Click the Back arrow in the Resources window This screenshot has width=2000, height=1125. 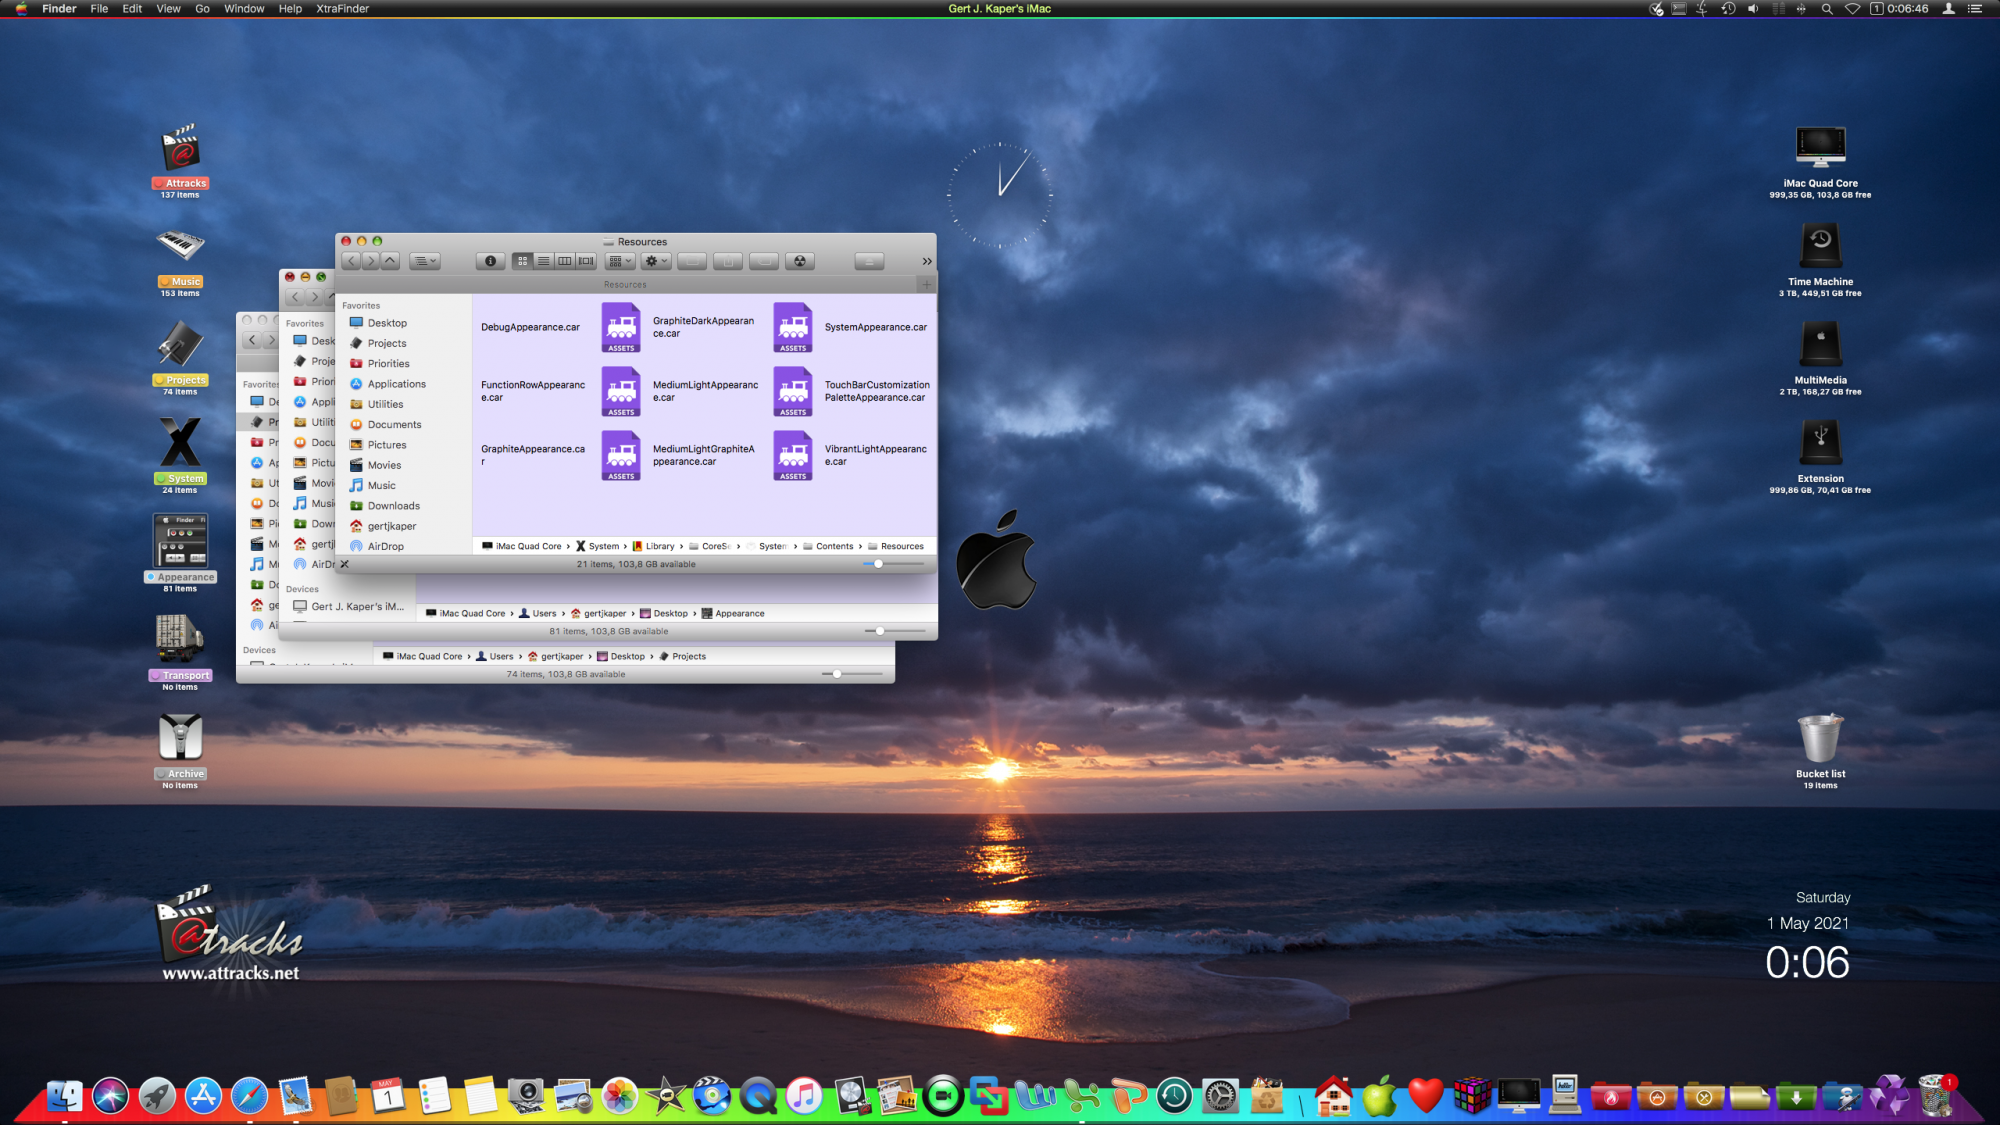pyautogui.click(x=350, y=261)
